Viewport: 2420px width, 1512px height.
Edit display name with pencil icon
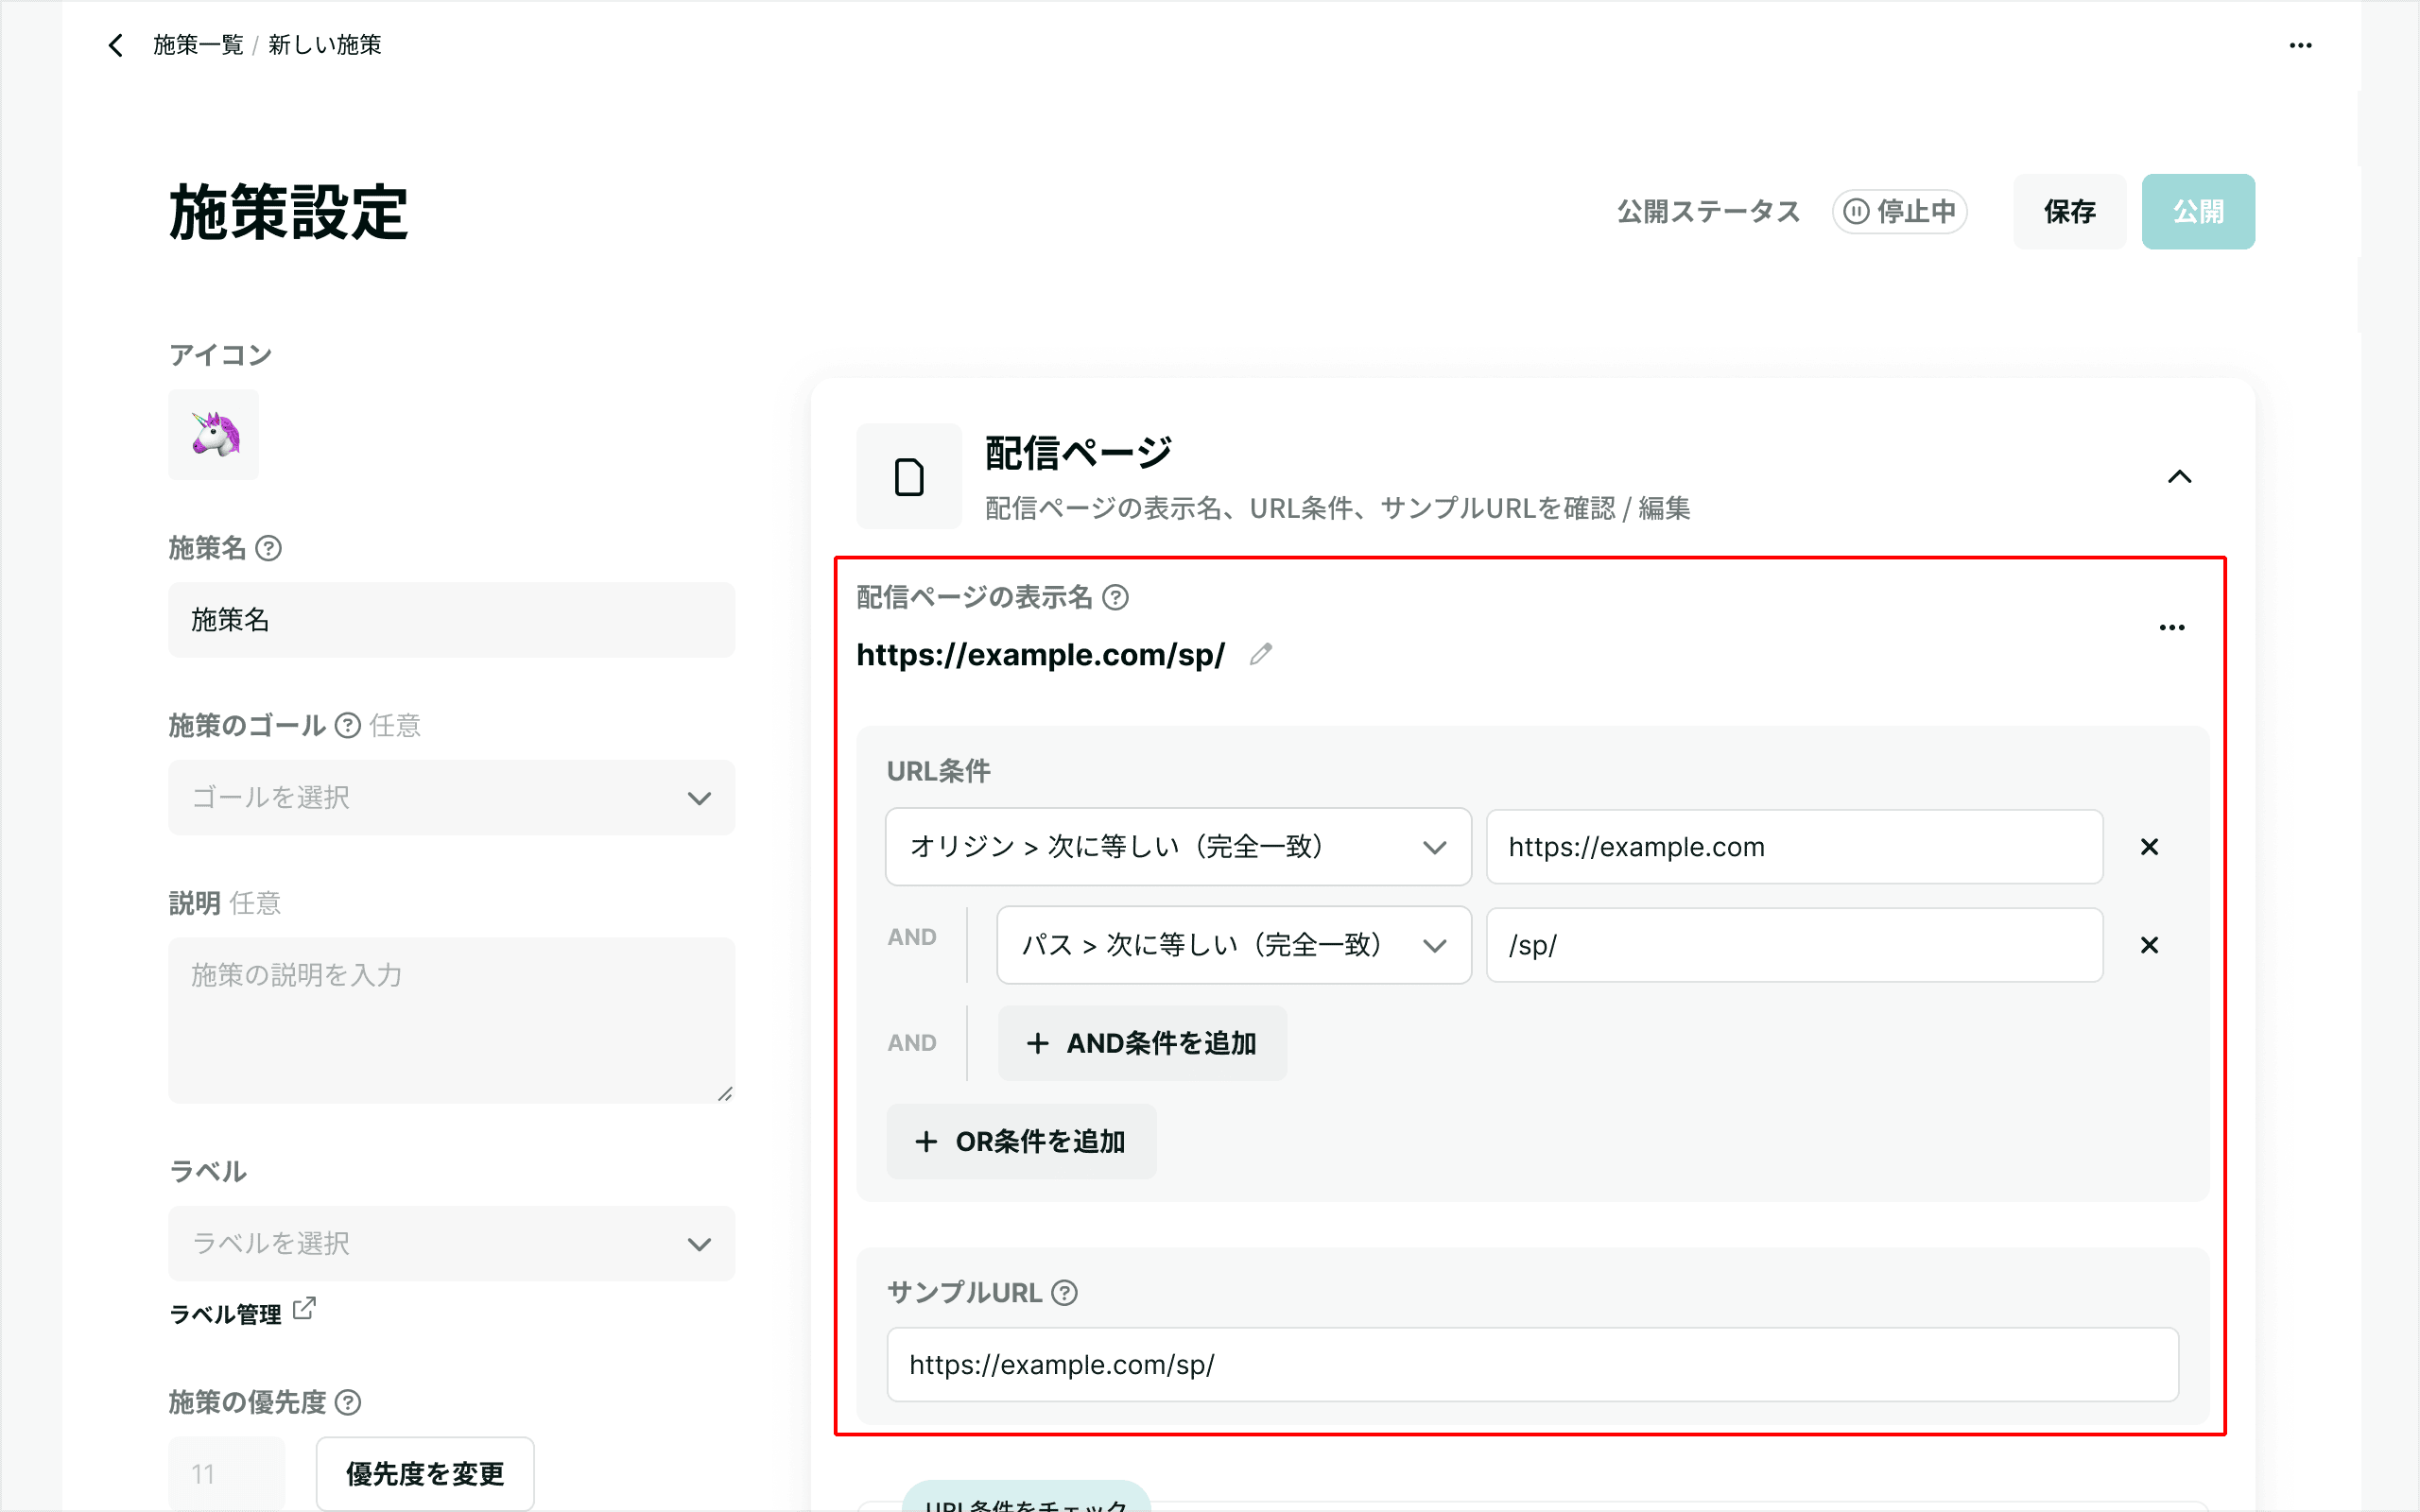point(1261,654)
